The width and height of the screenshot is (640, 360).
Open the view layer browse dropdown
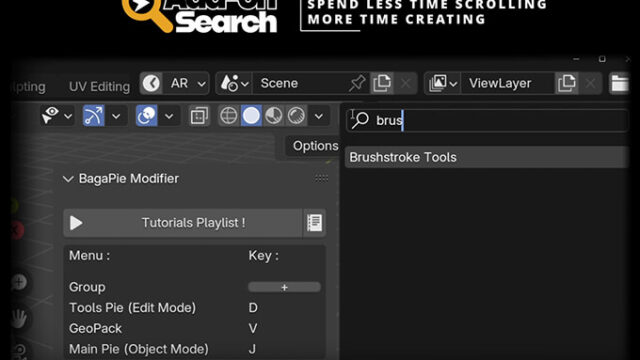pyautogui.click(x=443, y=83)
